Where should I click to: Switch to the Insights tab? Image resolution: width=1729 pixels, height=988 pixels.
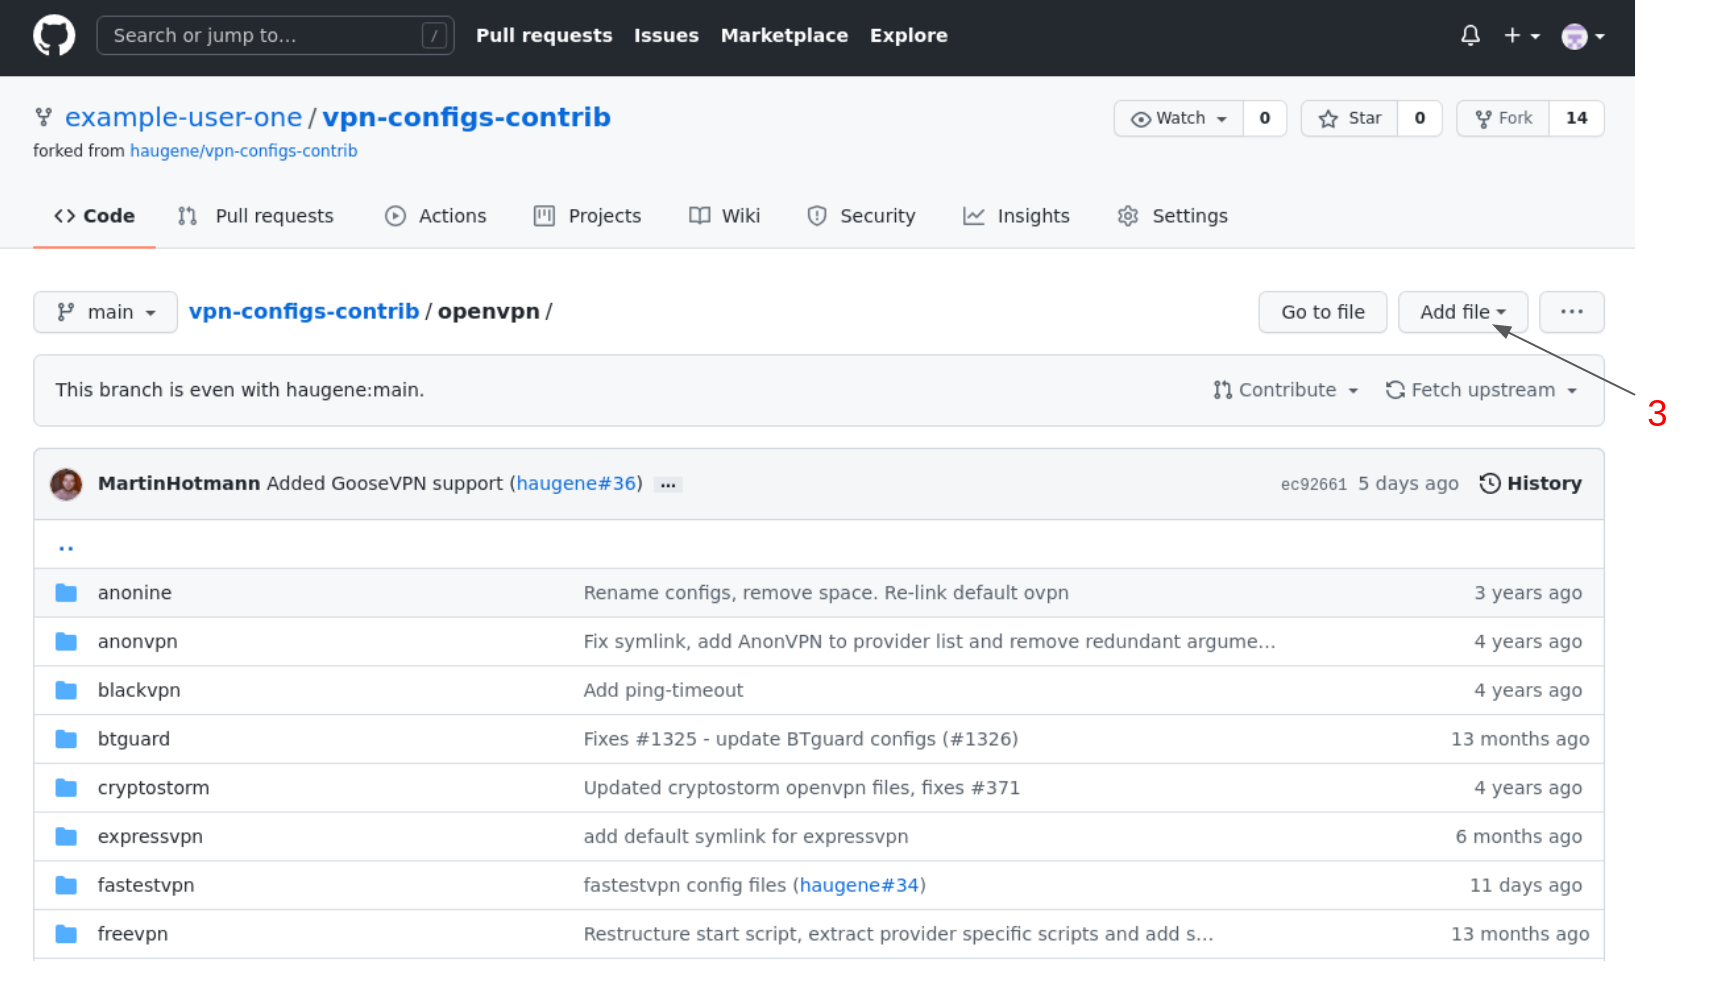(1016, 216)
